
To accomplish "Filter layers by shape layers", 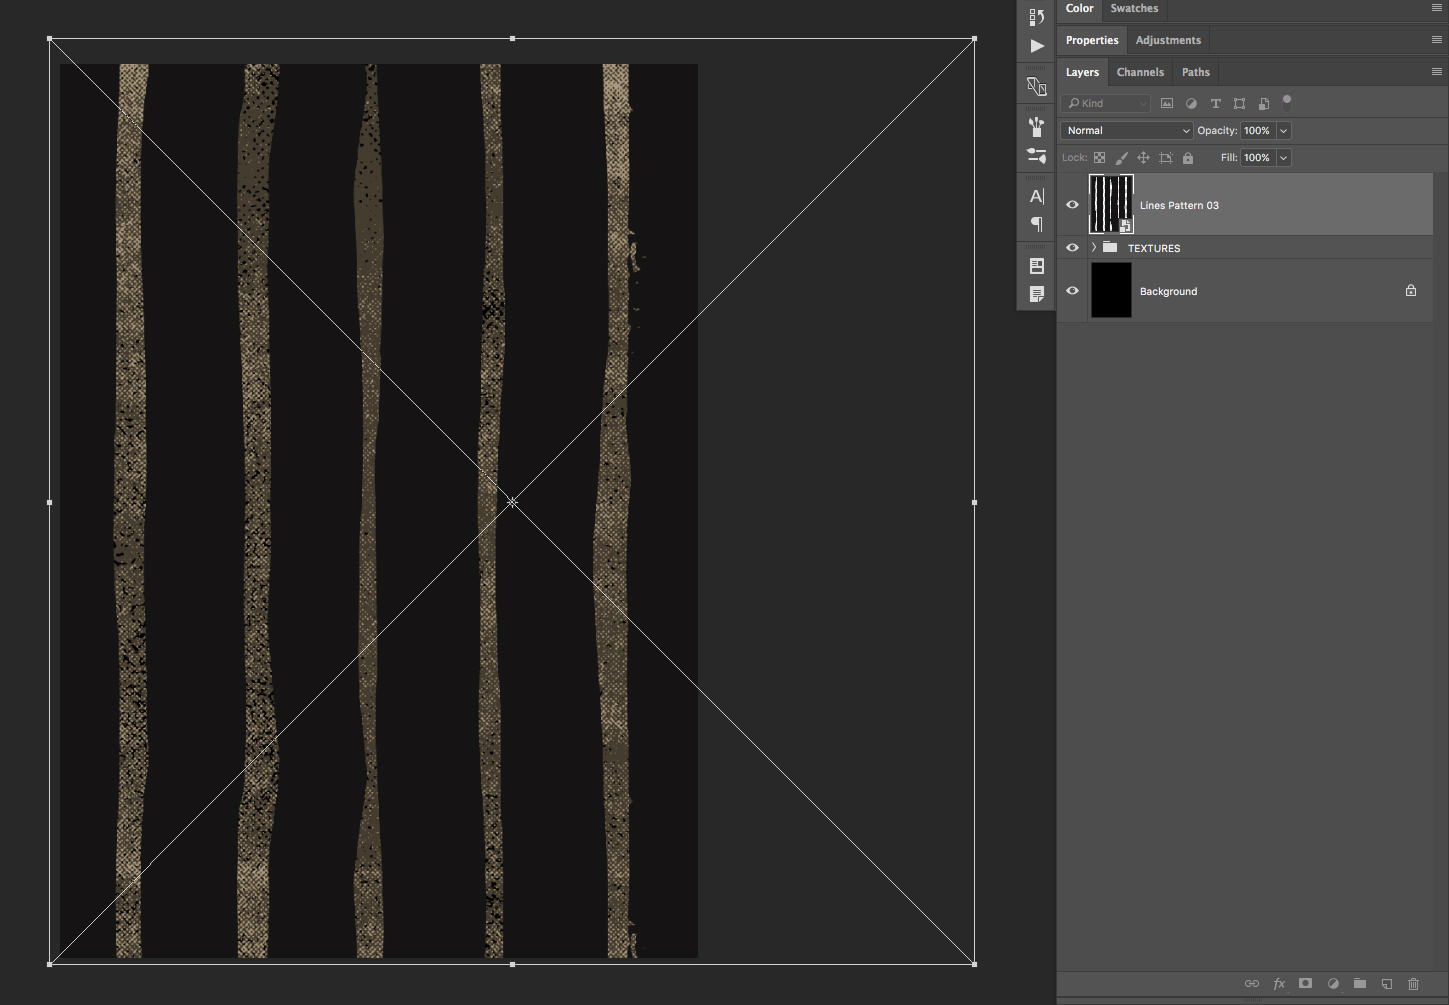I will point(1240,103).
